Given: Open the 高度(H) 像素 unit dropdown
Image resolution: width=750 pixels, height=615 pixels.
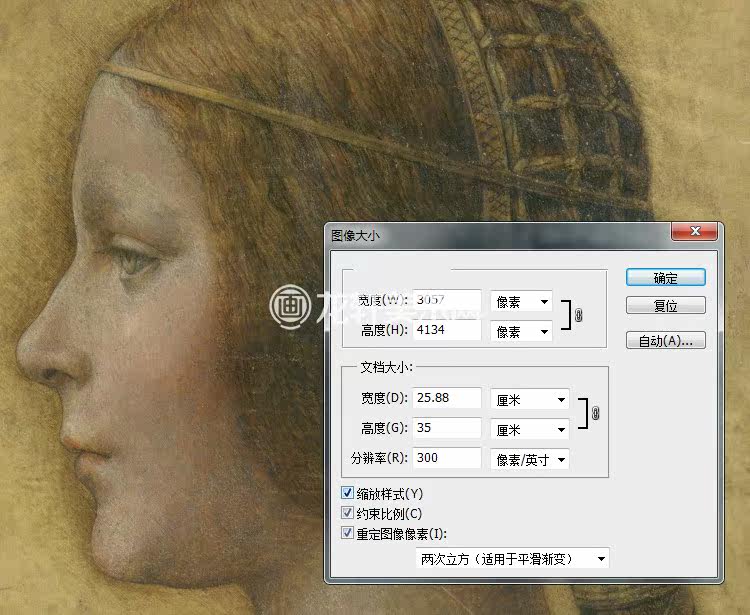Looking at the screenshot, I should point(521,331).
